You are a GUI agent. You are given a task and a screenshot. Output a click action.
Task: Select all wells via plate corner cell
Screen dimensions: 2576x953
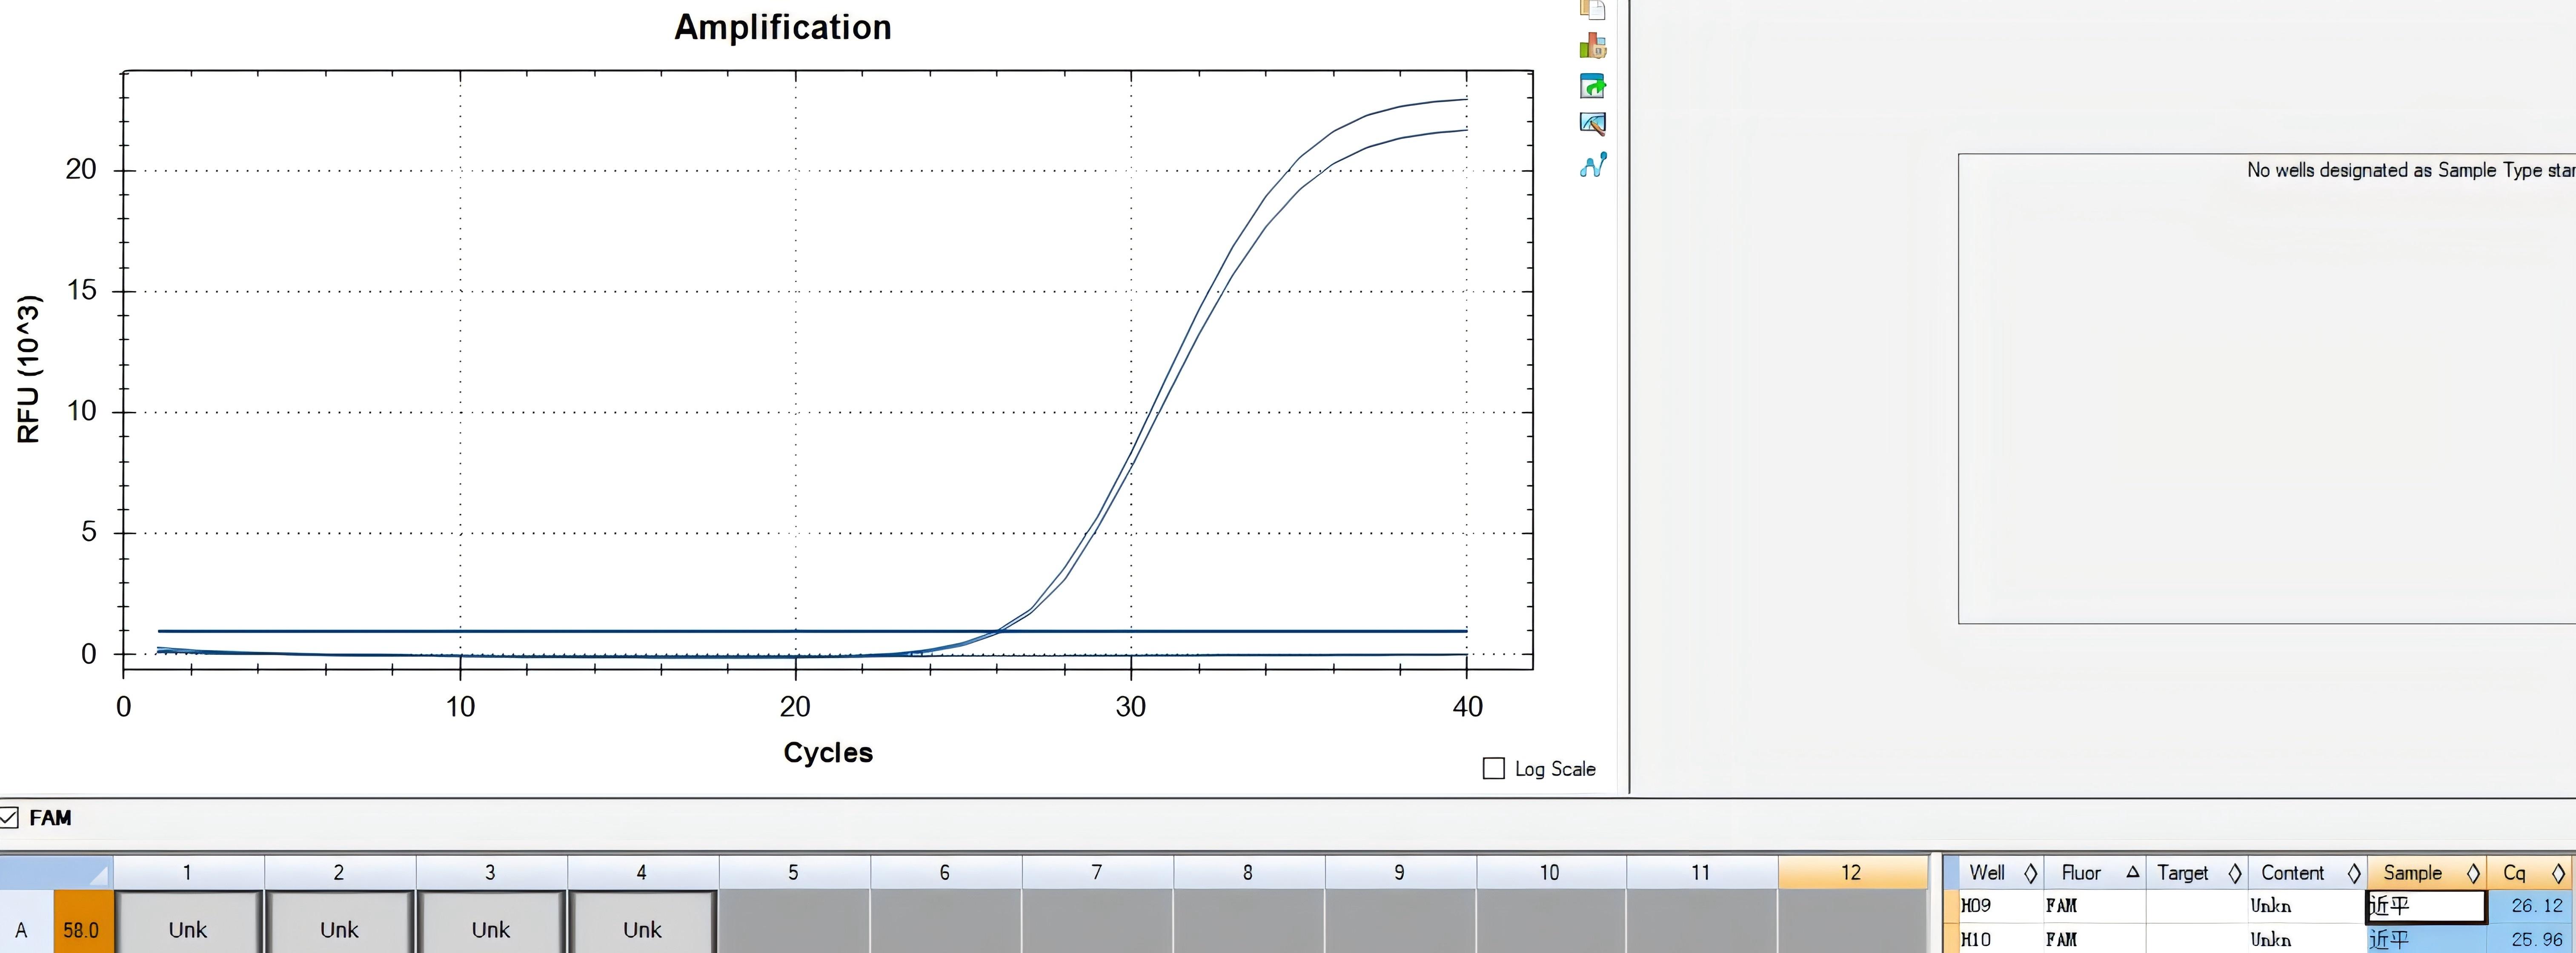tap(56, 872)
